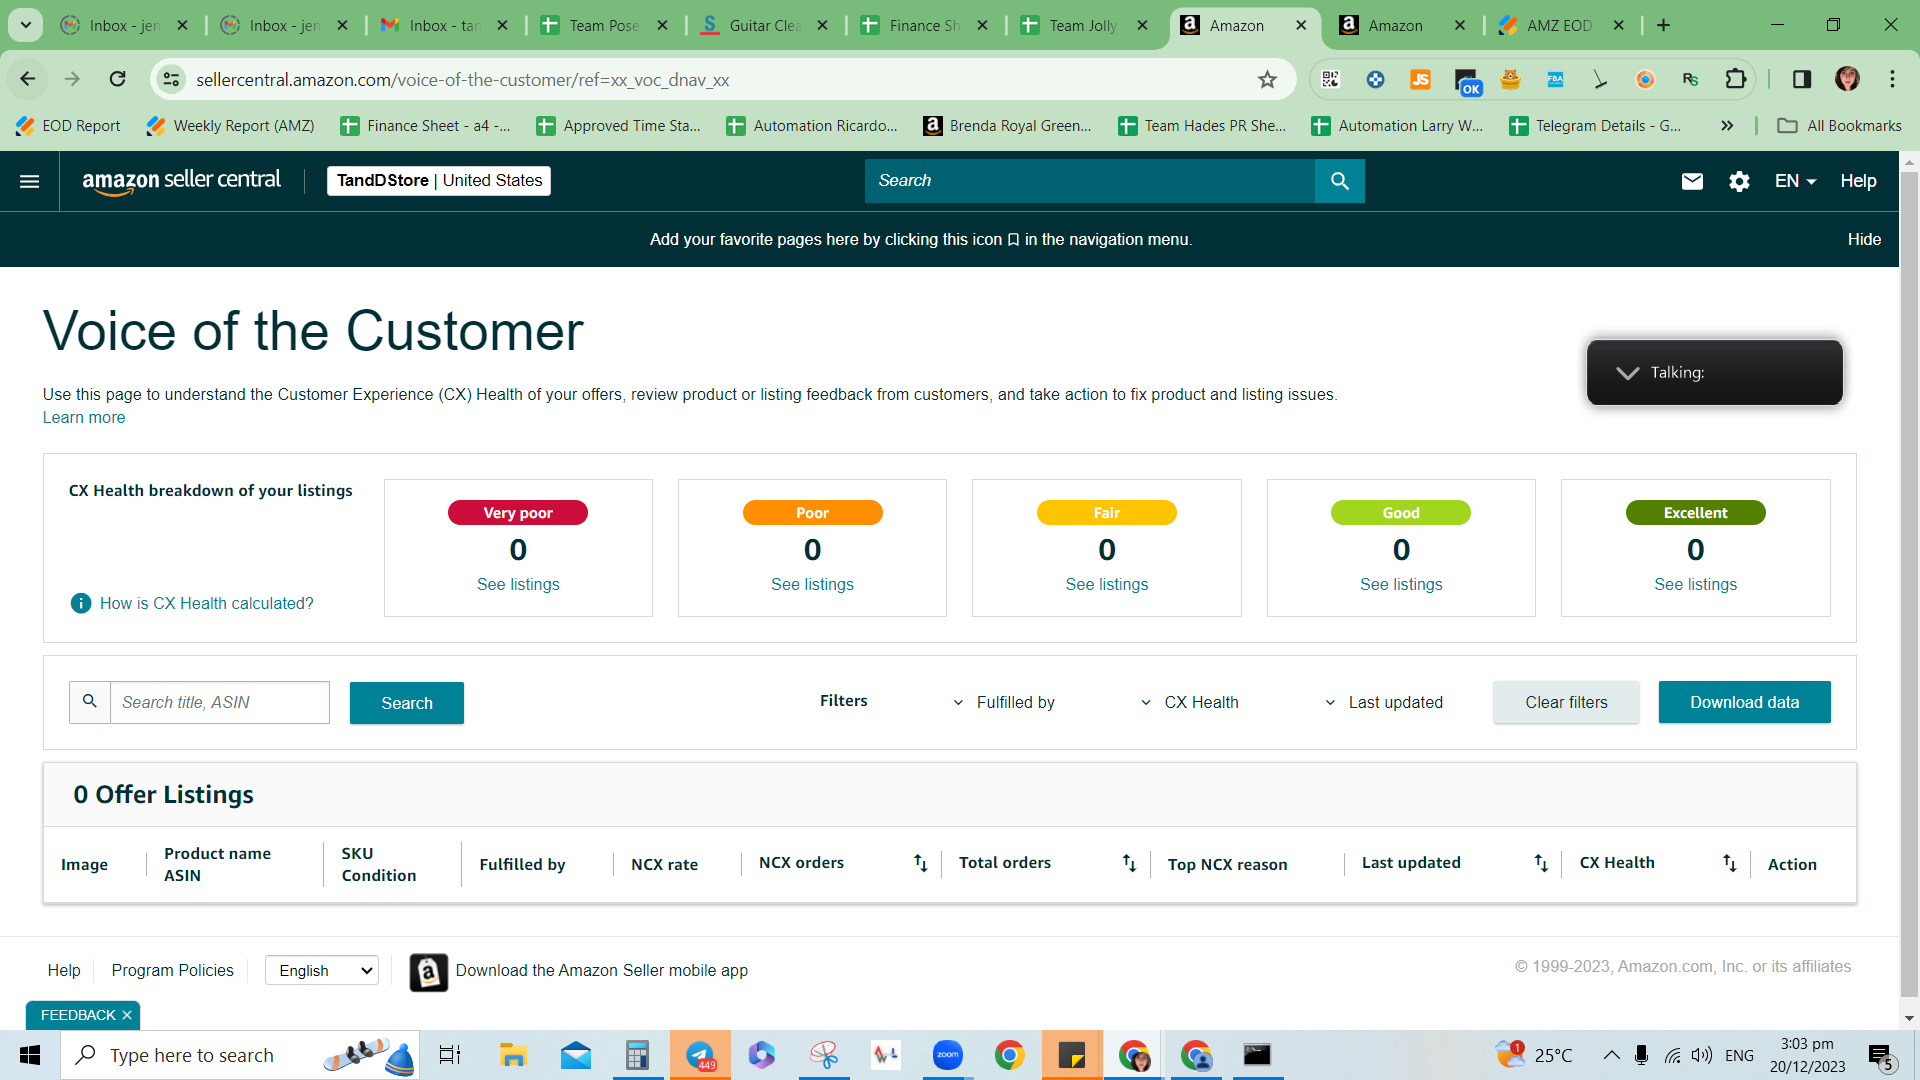Open the English language selector in footer
This screenshot has width=1920, height=1080.
tap(322, 970)
